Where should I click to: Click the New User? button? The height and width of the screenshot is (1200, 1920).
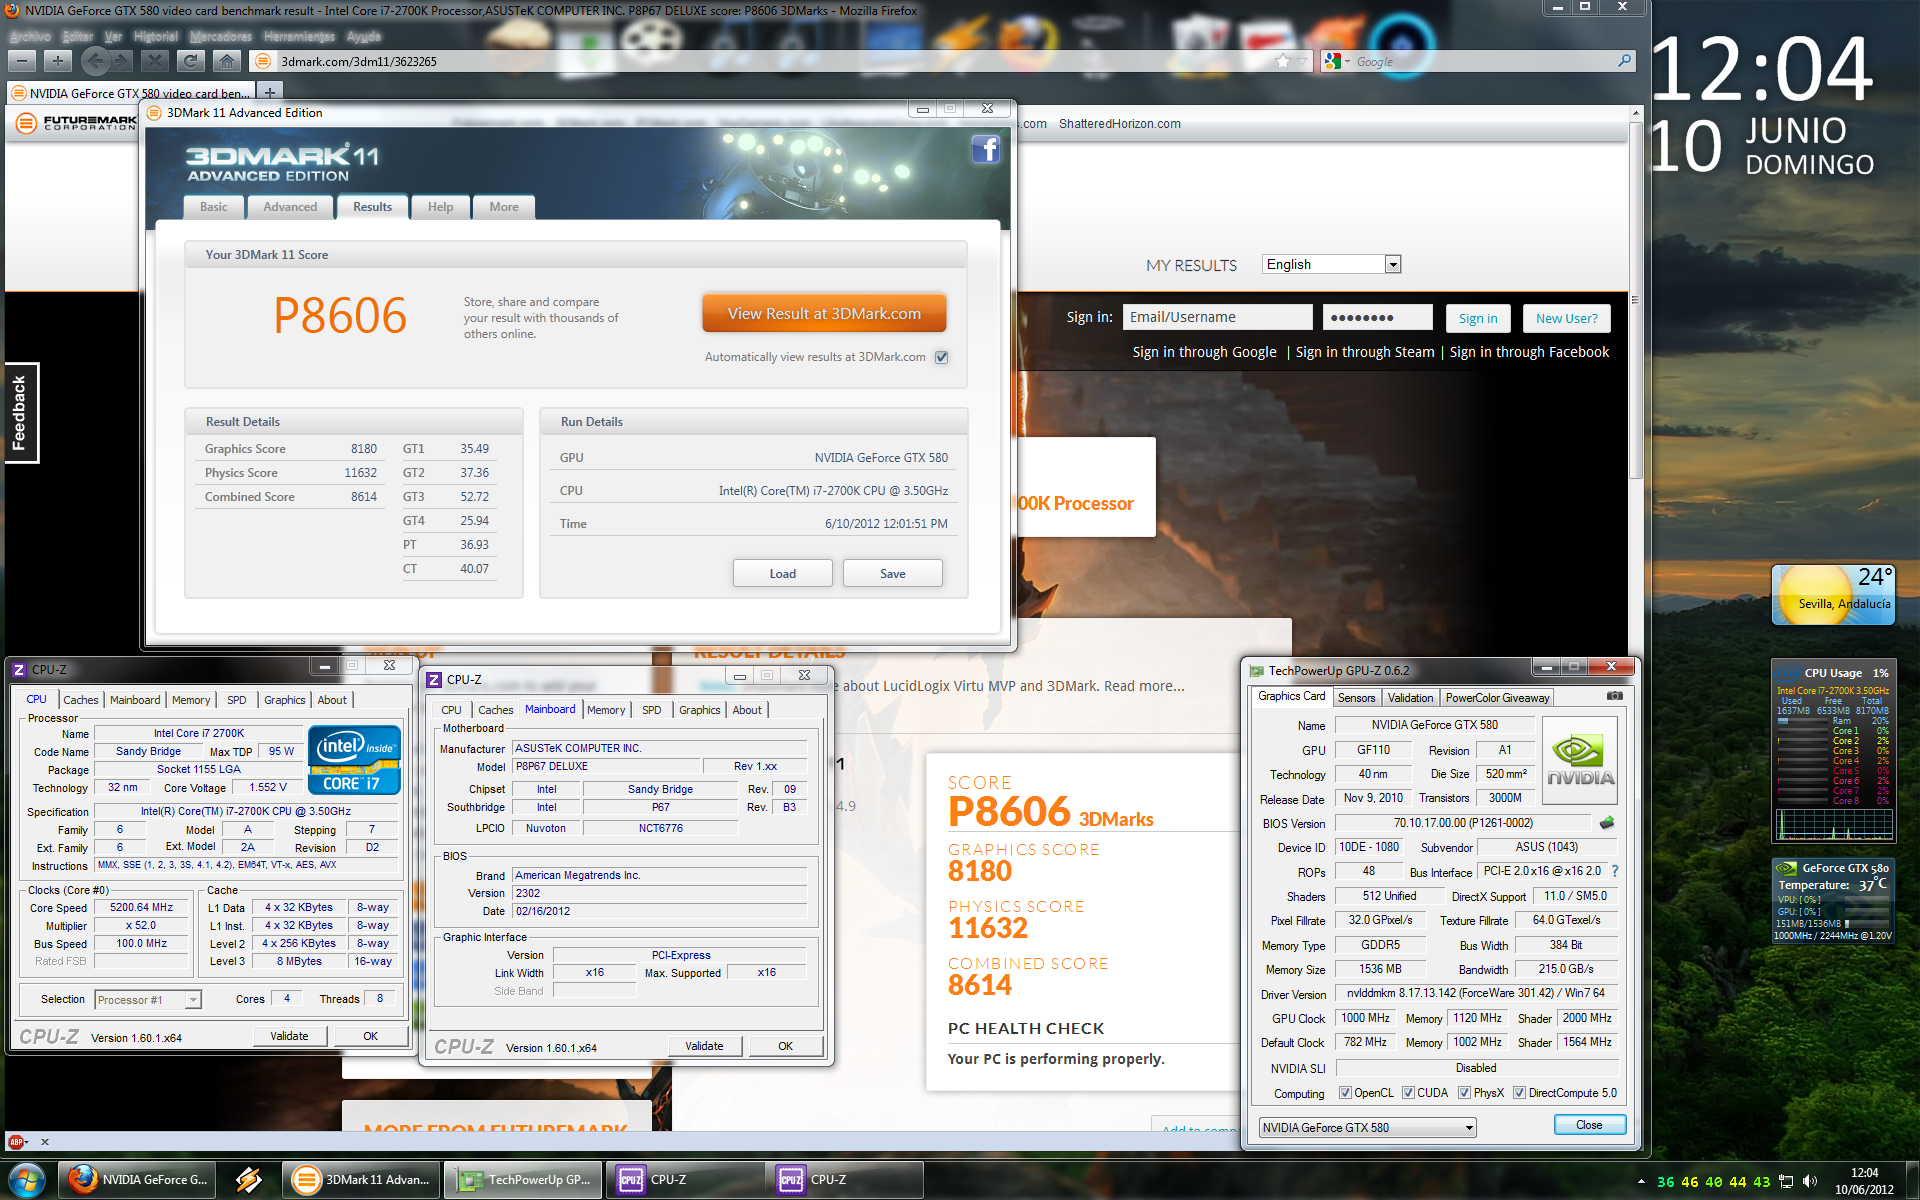[1566, 318]
